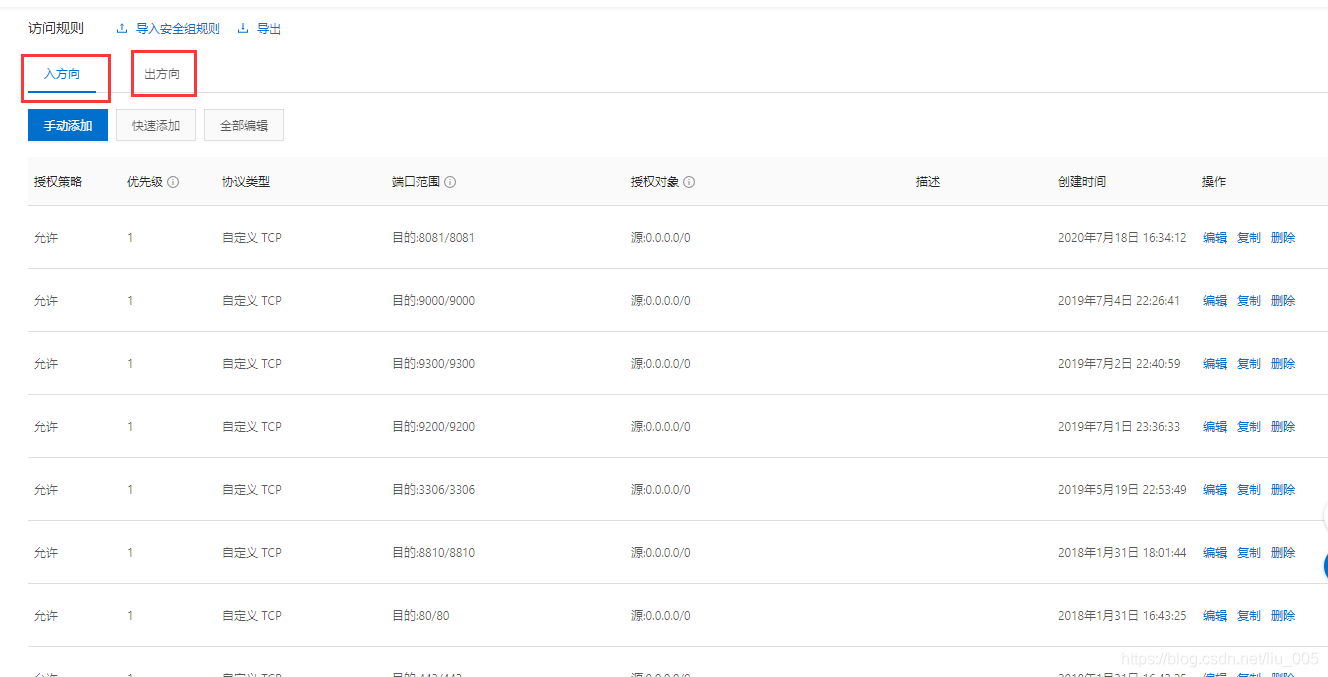Click the 导出 link
The image size is (1328, 677).
click(269, 29)
